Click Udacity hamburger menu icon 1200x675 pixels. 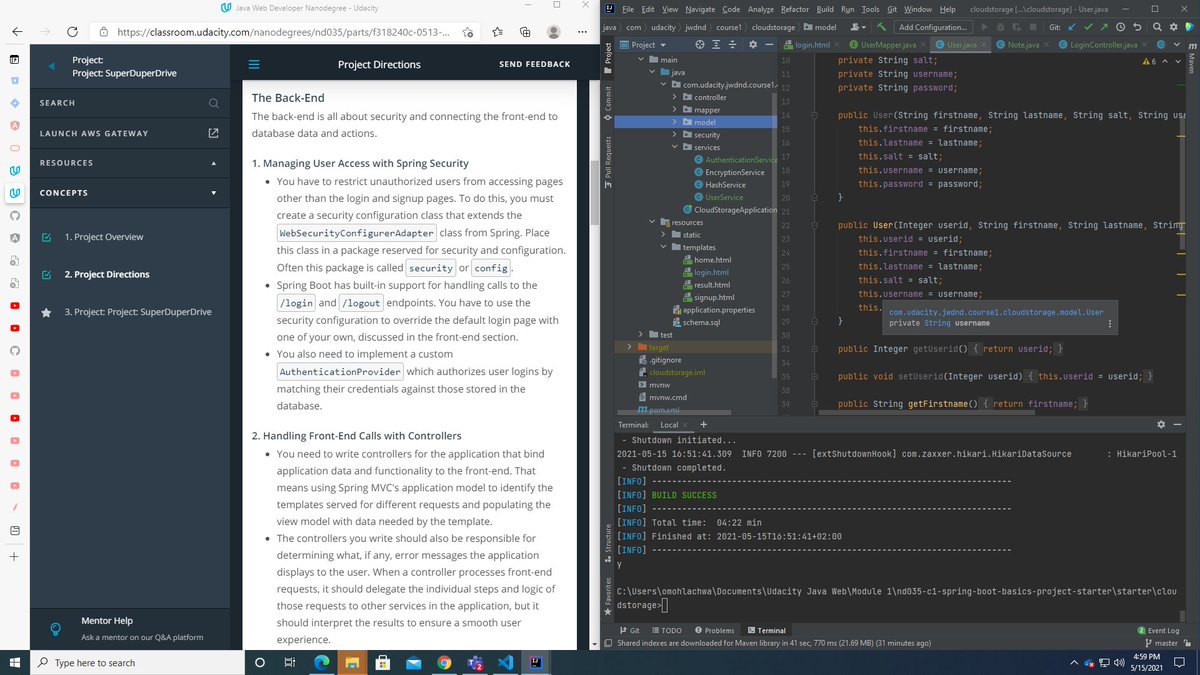pyautogui.click(x=254, y=64)
